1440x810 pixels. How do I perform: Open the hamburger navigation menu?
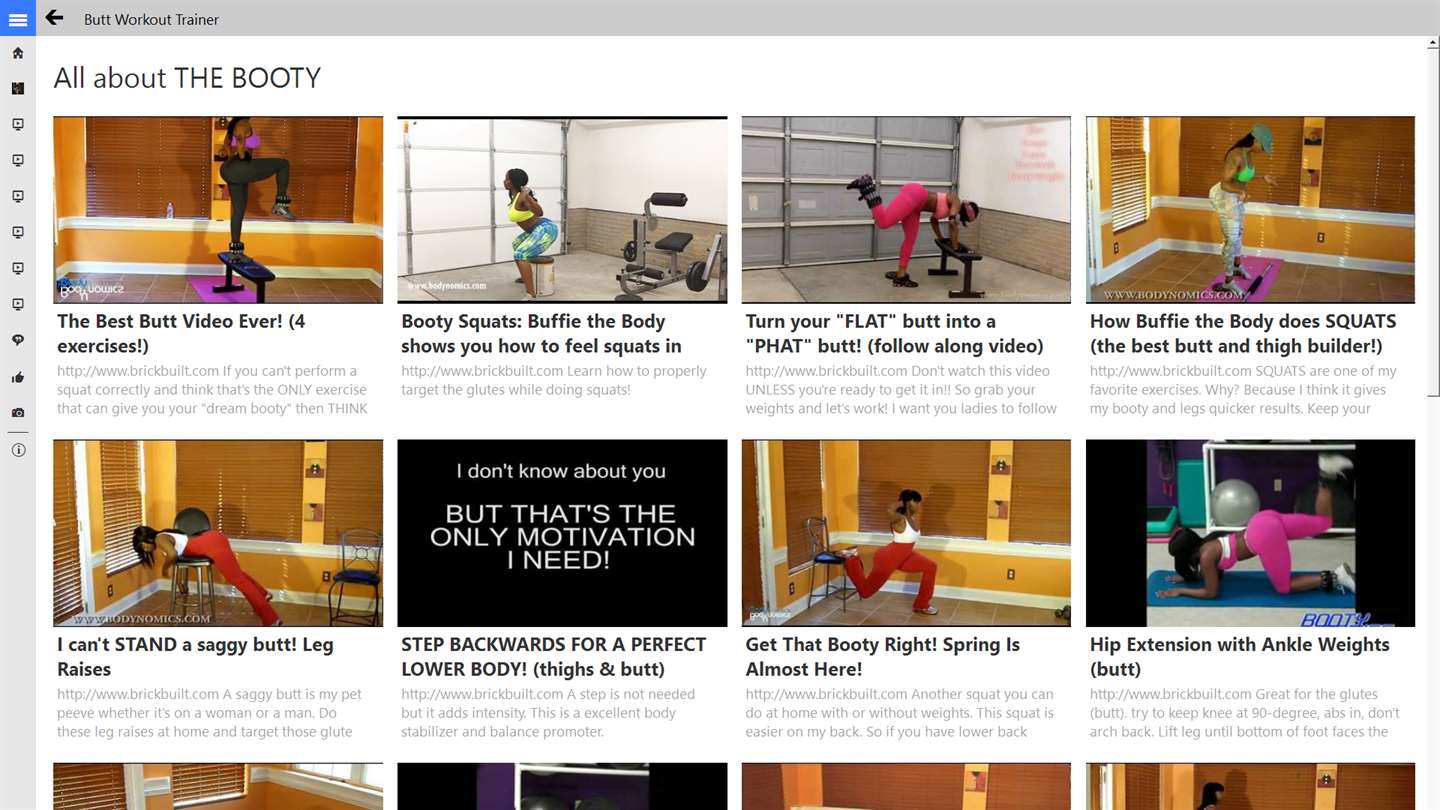coord(18,18)
